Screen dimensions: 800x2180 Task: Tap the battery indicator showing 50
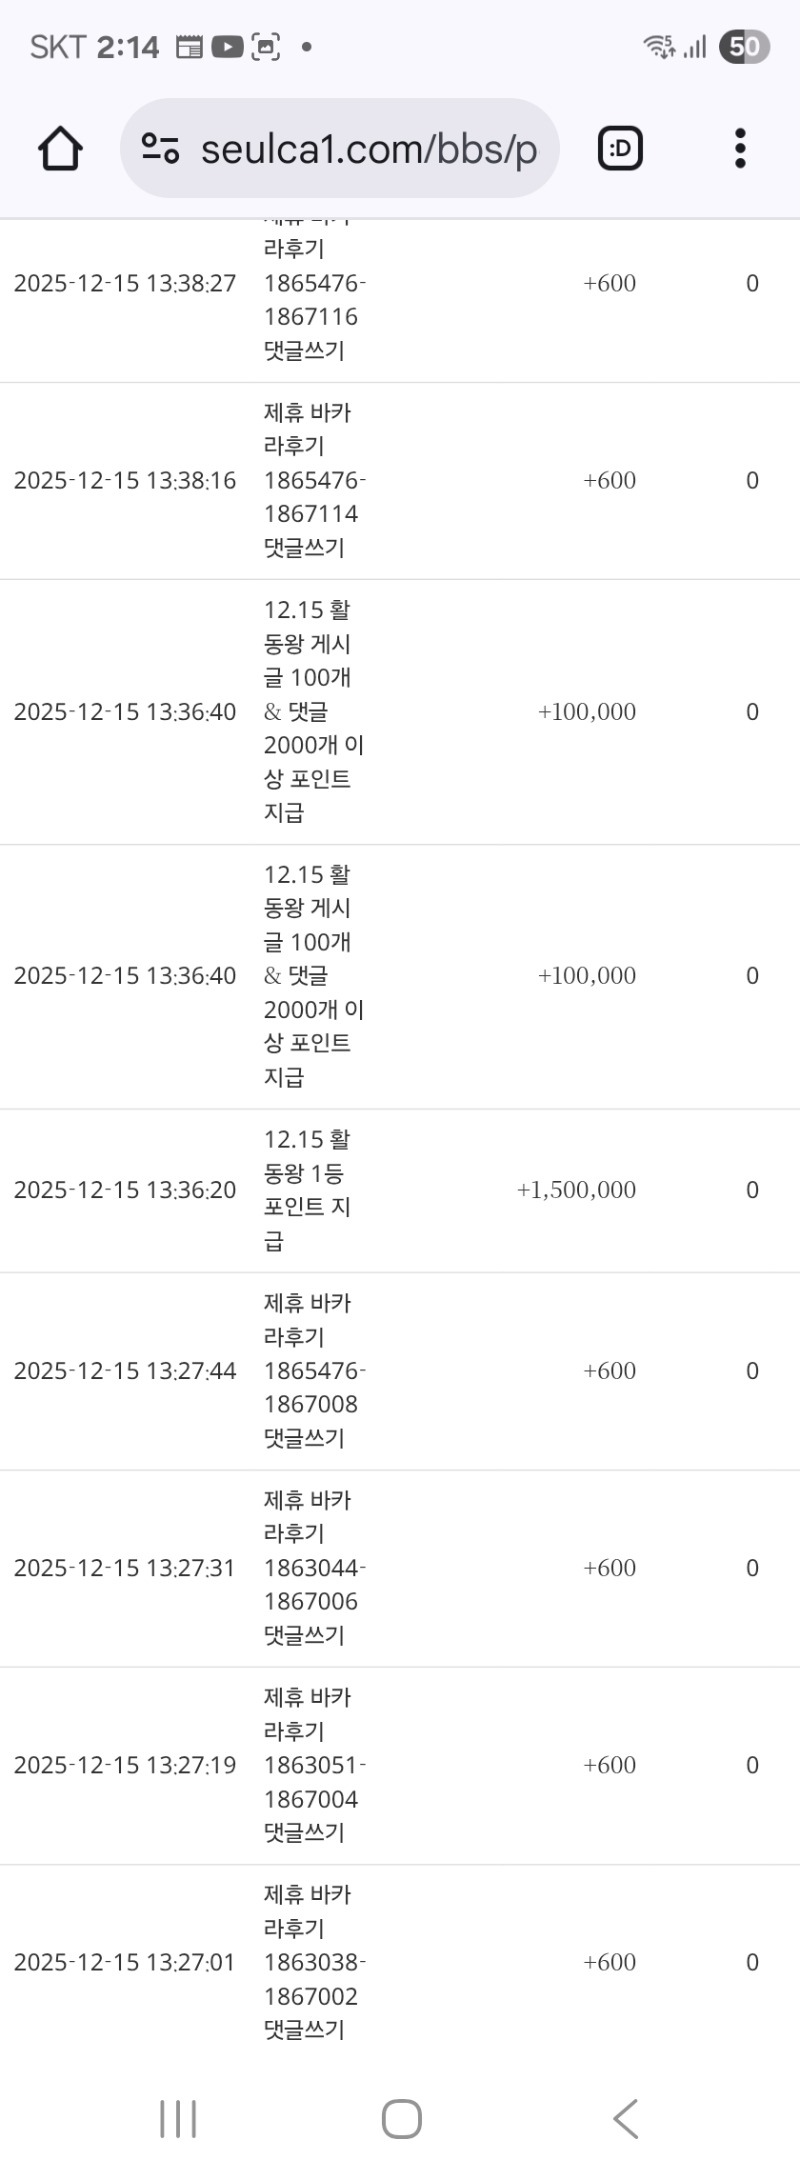click(744, 46)
